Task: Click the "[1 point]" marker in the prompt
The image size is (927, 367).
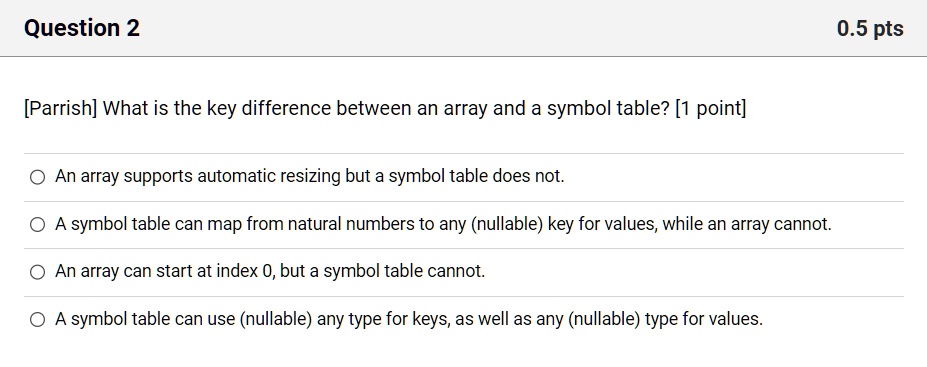Action: pos(711,109)
